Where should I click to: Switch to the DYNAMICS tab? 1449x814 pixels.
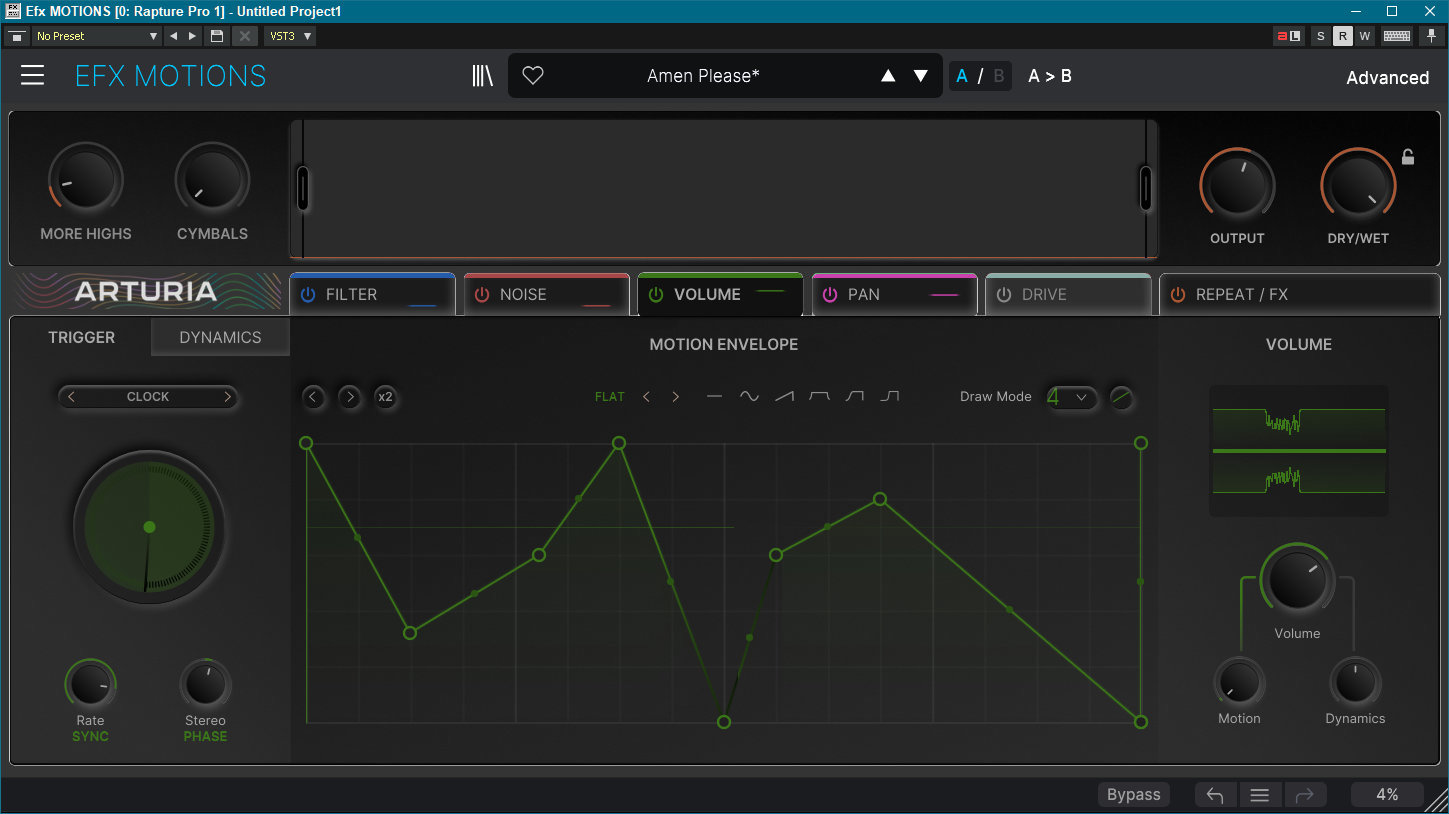[x=220, y=337]
